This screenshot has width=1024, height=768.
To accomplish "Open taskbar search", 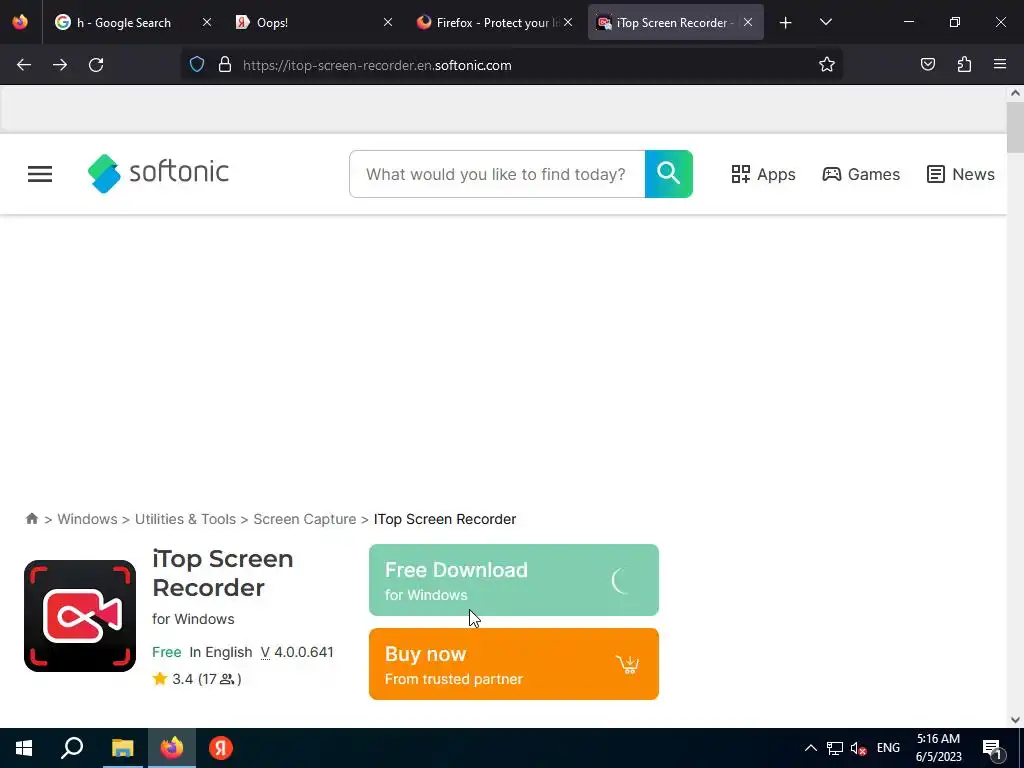I will point(72,748).
